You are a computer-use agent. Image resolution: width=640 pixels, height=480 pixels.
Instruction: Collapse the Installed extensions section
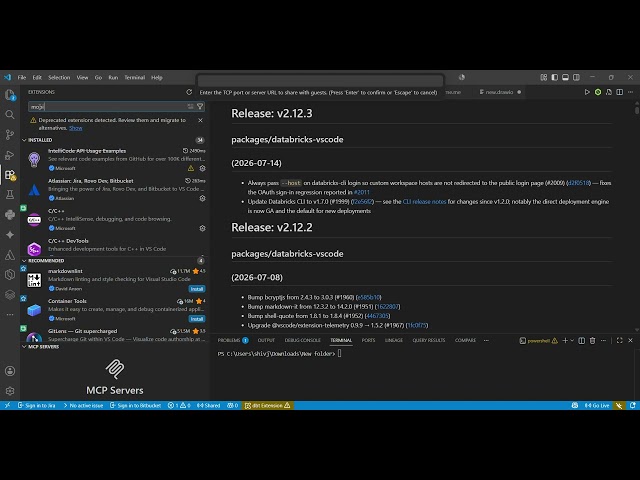[24, 140]
